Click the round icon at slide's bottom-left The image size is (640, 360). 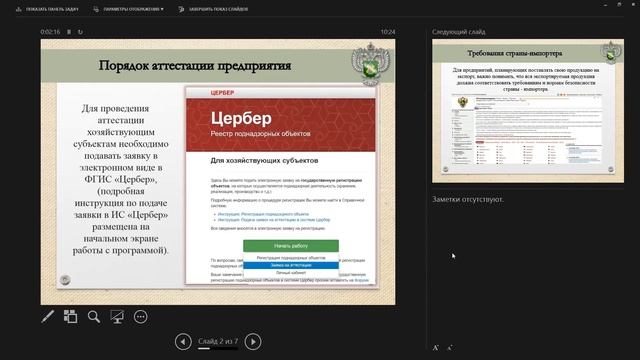coord(65,280)
